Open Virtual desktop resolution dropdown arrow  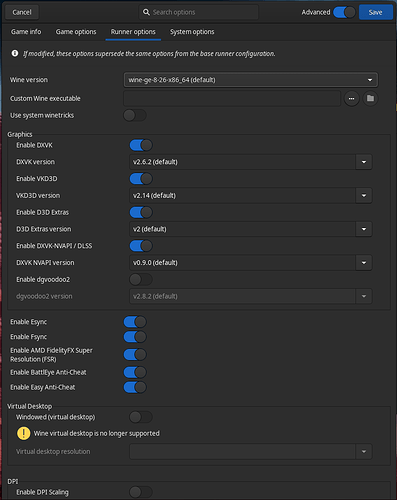tap(364, 452)
